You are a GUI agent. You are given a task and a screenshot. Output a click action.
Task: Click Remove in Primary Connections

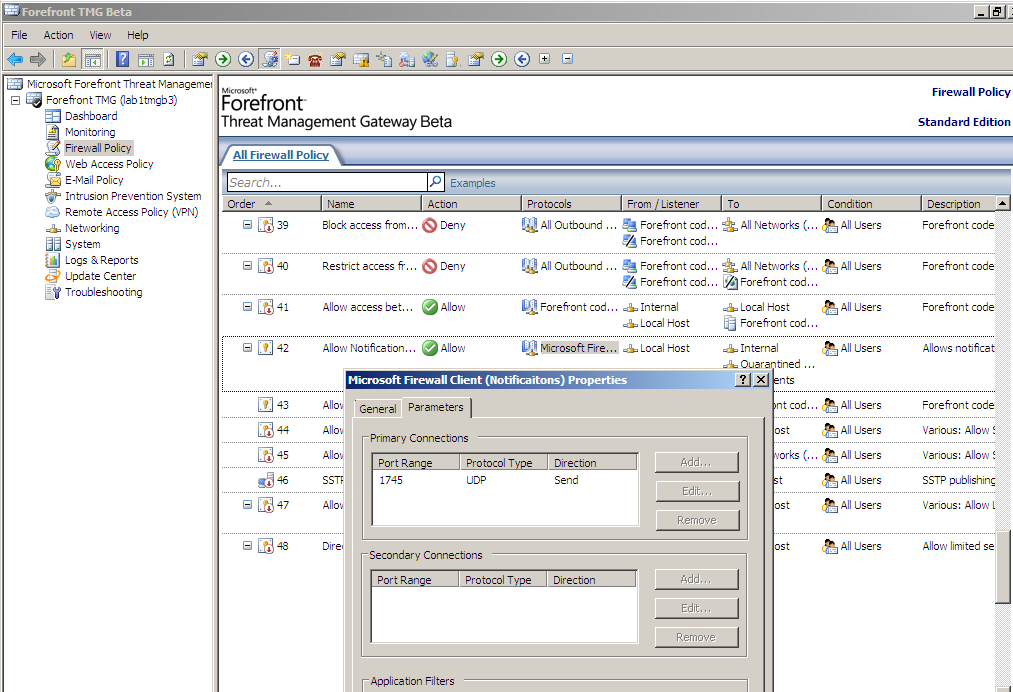click(696, 521)
